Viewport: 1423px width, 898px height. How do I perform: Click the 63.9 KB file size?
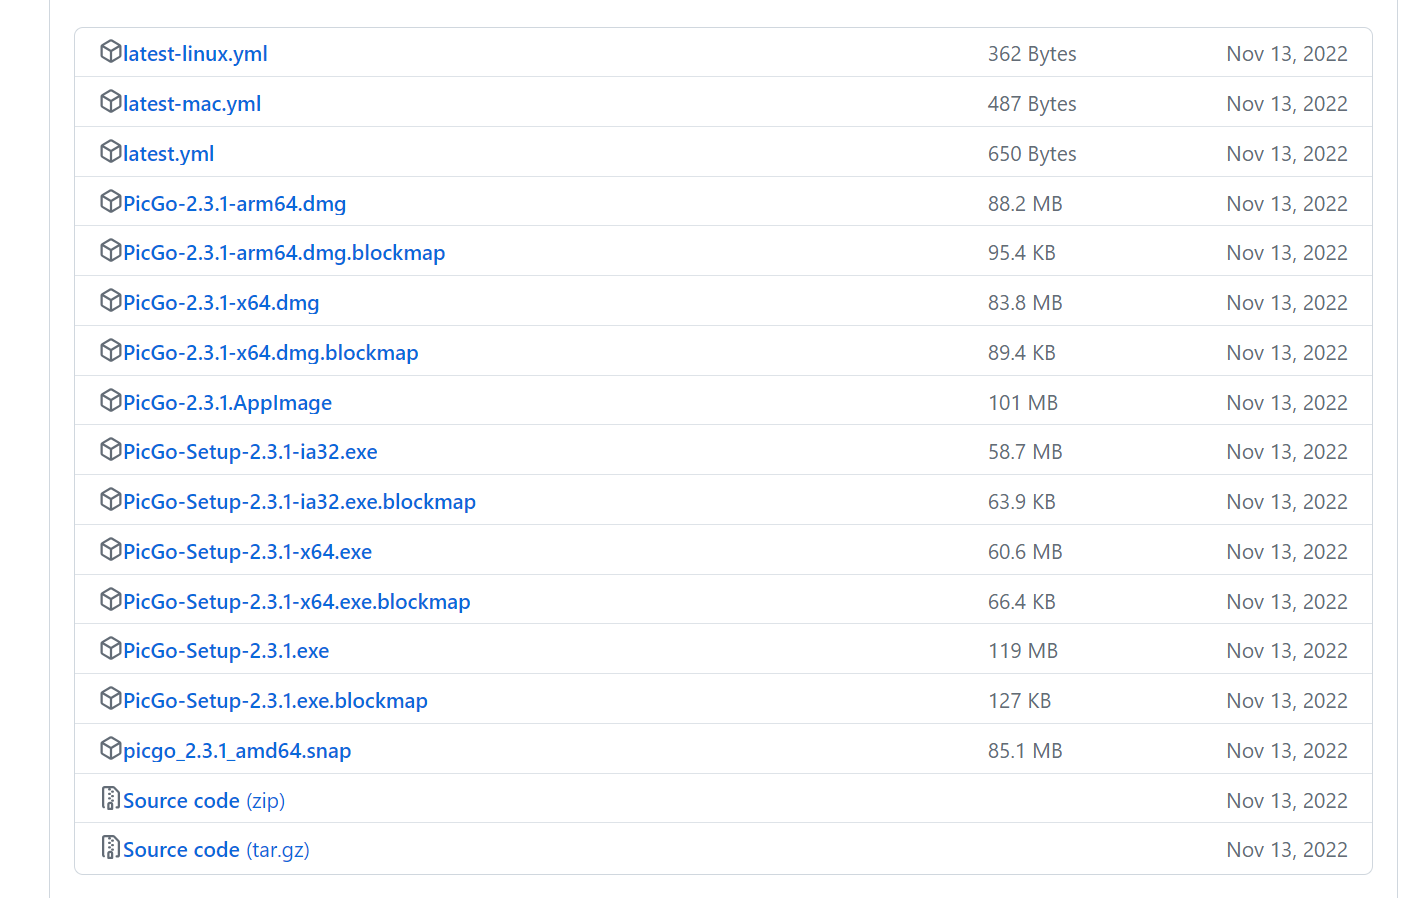point(1022,502)
